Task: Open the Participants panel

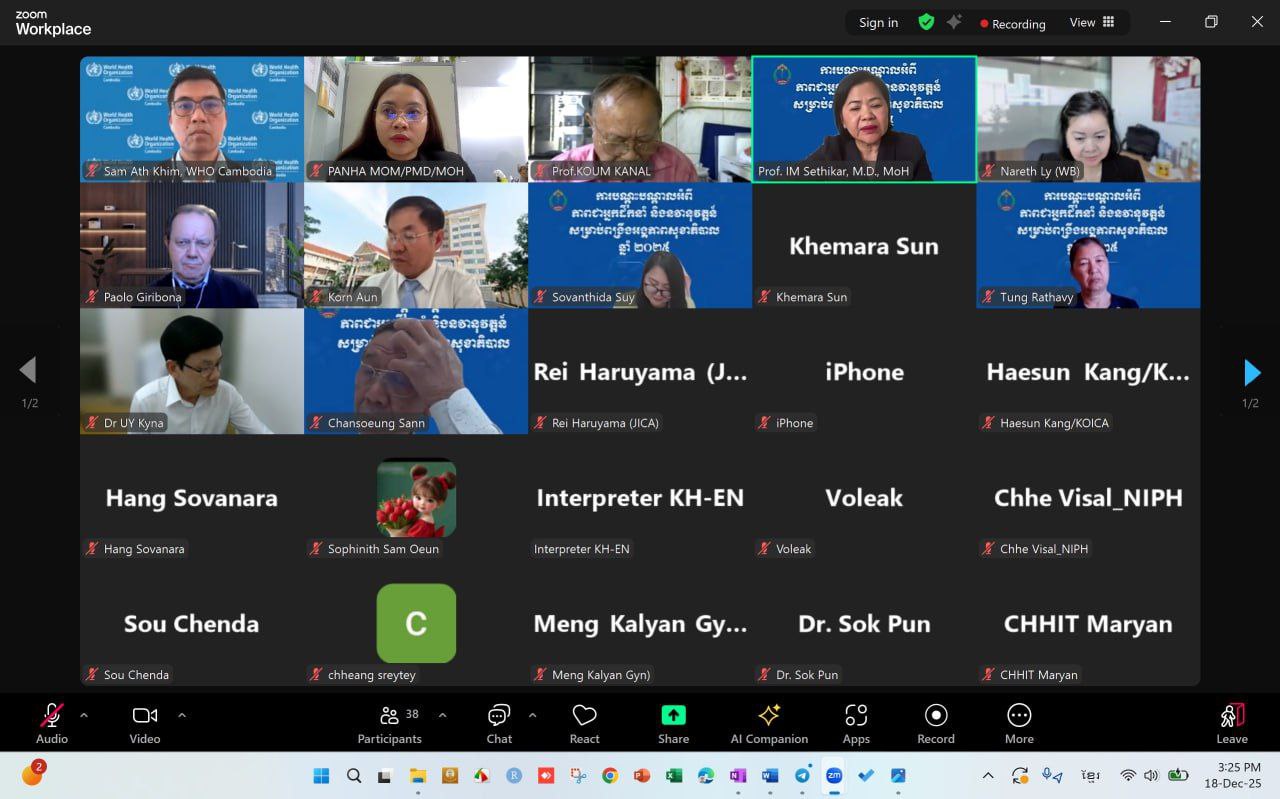Action: click(389, 724)
